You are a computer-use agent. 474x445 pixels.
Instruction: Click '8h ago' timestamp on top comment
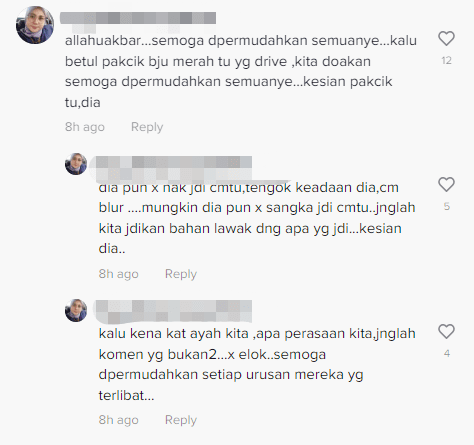[x=85, y=127]
